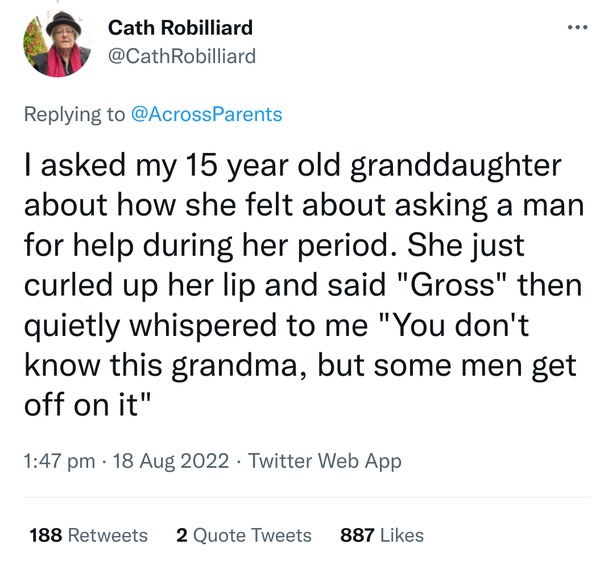The height and width of the screenshot is (565, 600).
Task: Open the three-dot more options menu
Action: click(x=571, y=27)
